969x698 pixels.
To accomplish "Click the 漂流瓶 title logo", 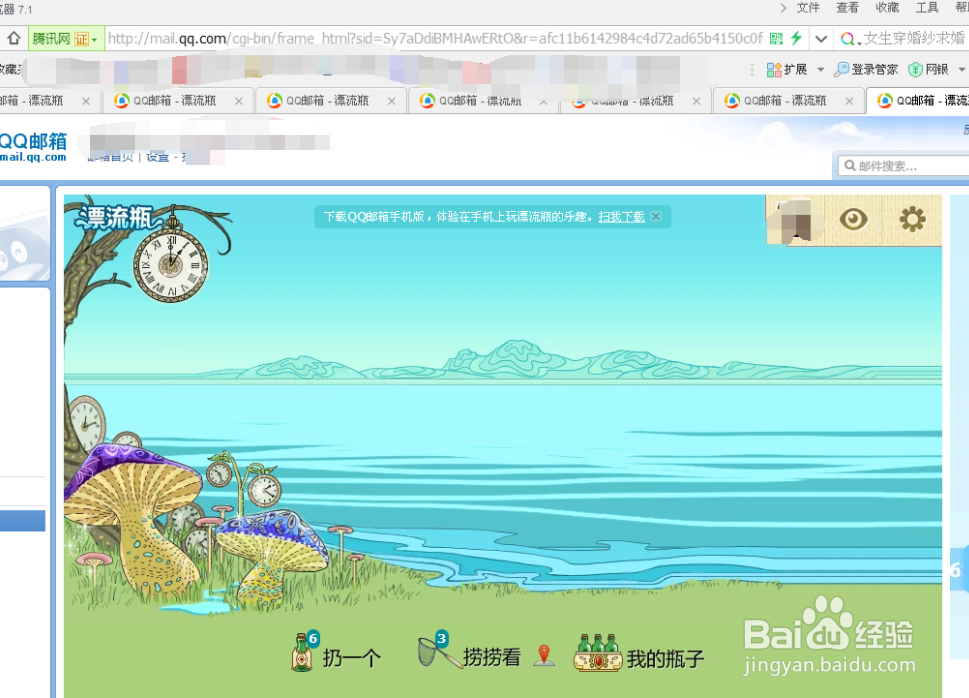I will [115, 218].
